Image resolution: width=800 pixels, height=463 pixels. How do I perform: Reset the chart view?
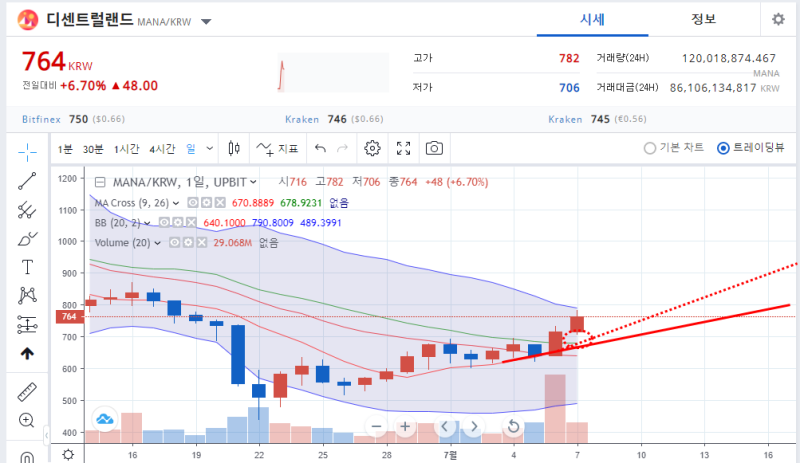[x=513, y=426]
